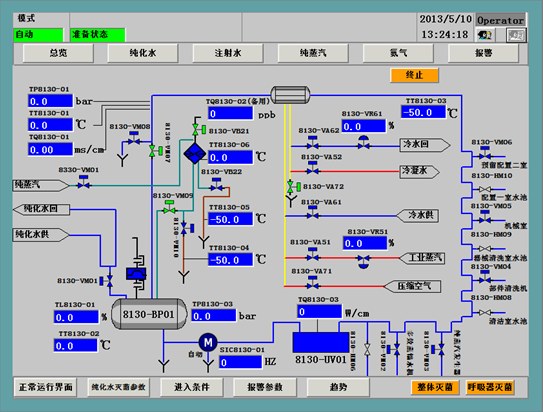Viewport: 543px width, 412px height.
Task: Click valve 8130-VM10
Action: click(x=187, y=229)
